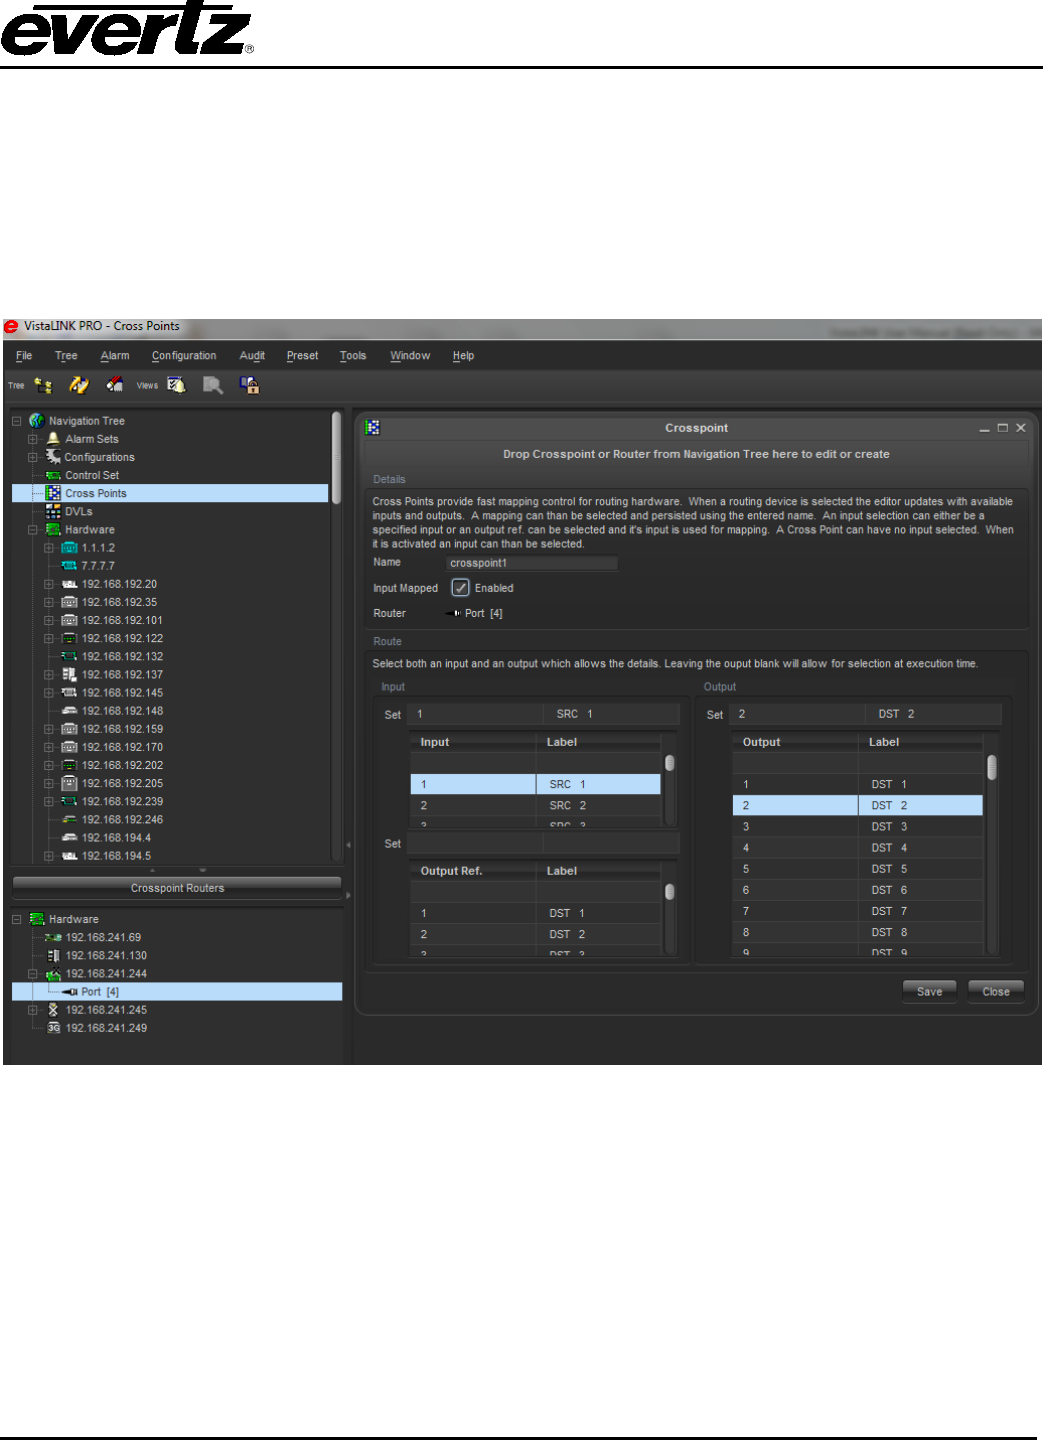Click the Input list vertical scrollbar
This screenshot has width=1043, height=1440.
coord(670,763)
